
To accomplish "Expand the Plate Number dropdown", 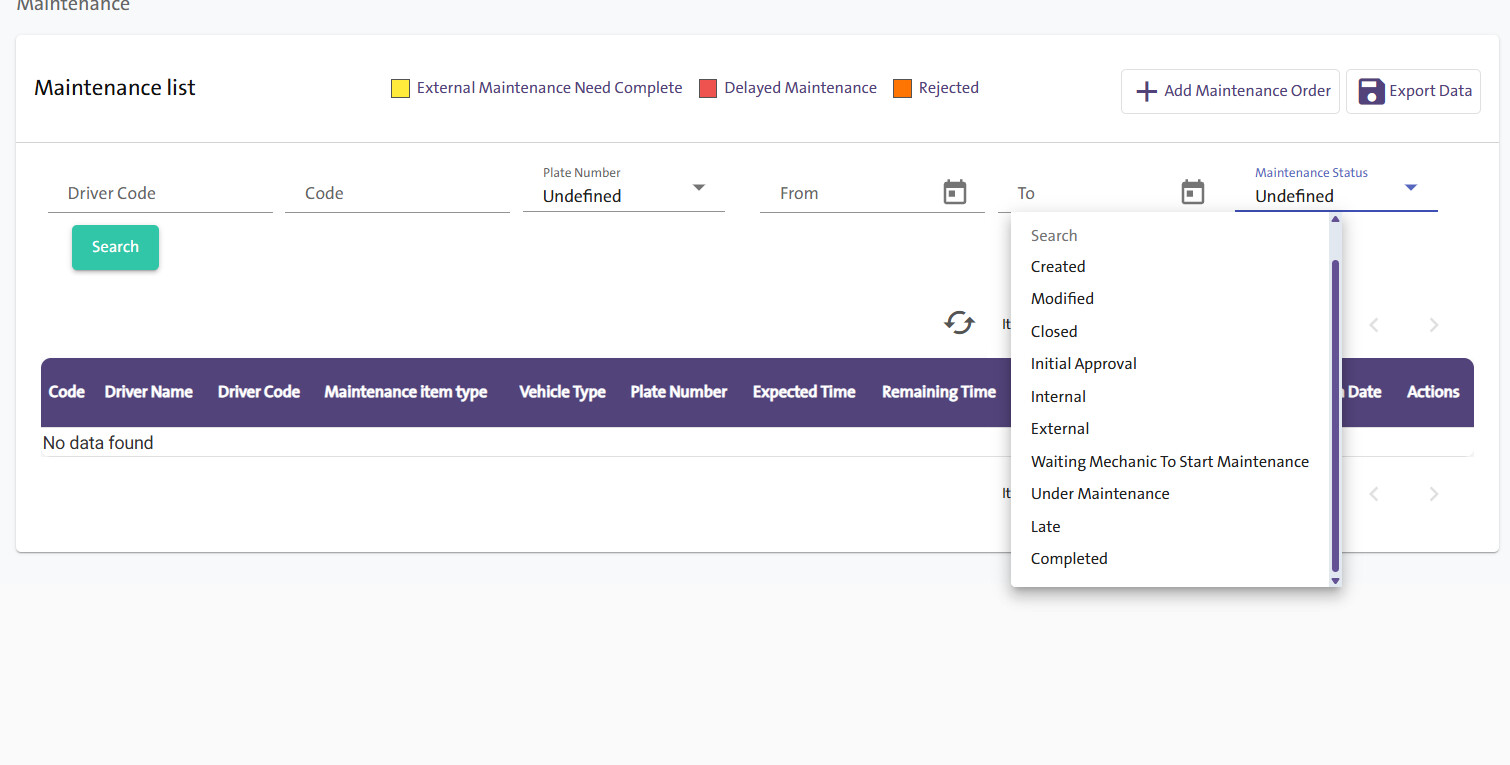I will click(x=699, y=188).
